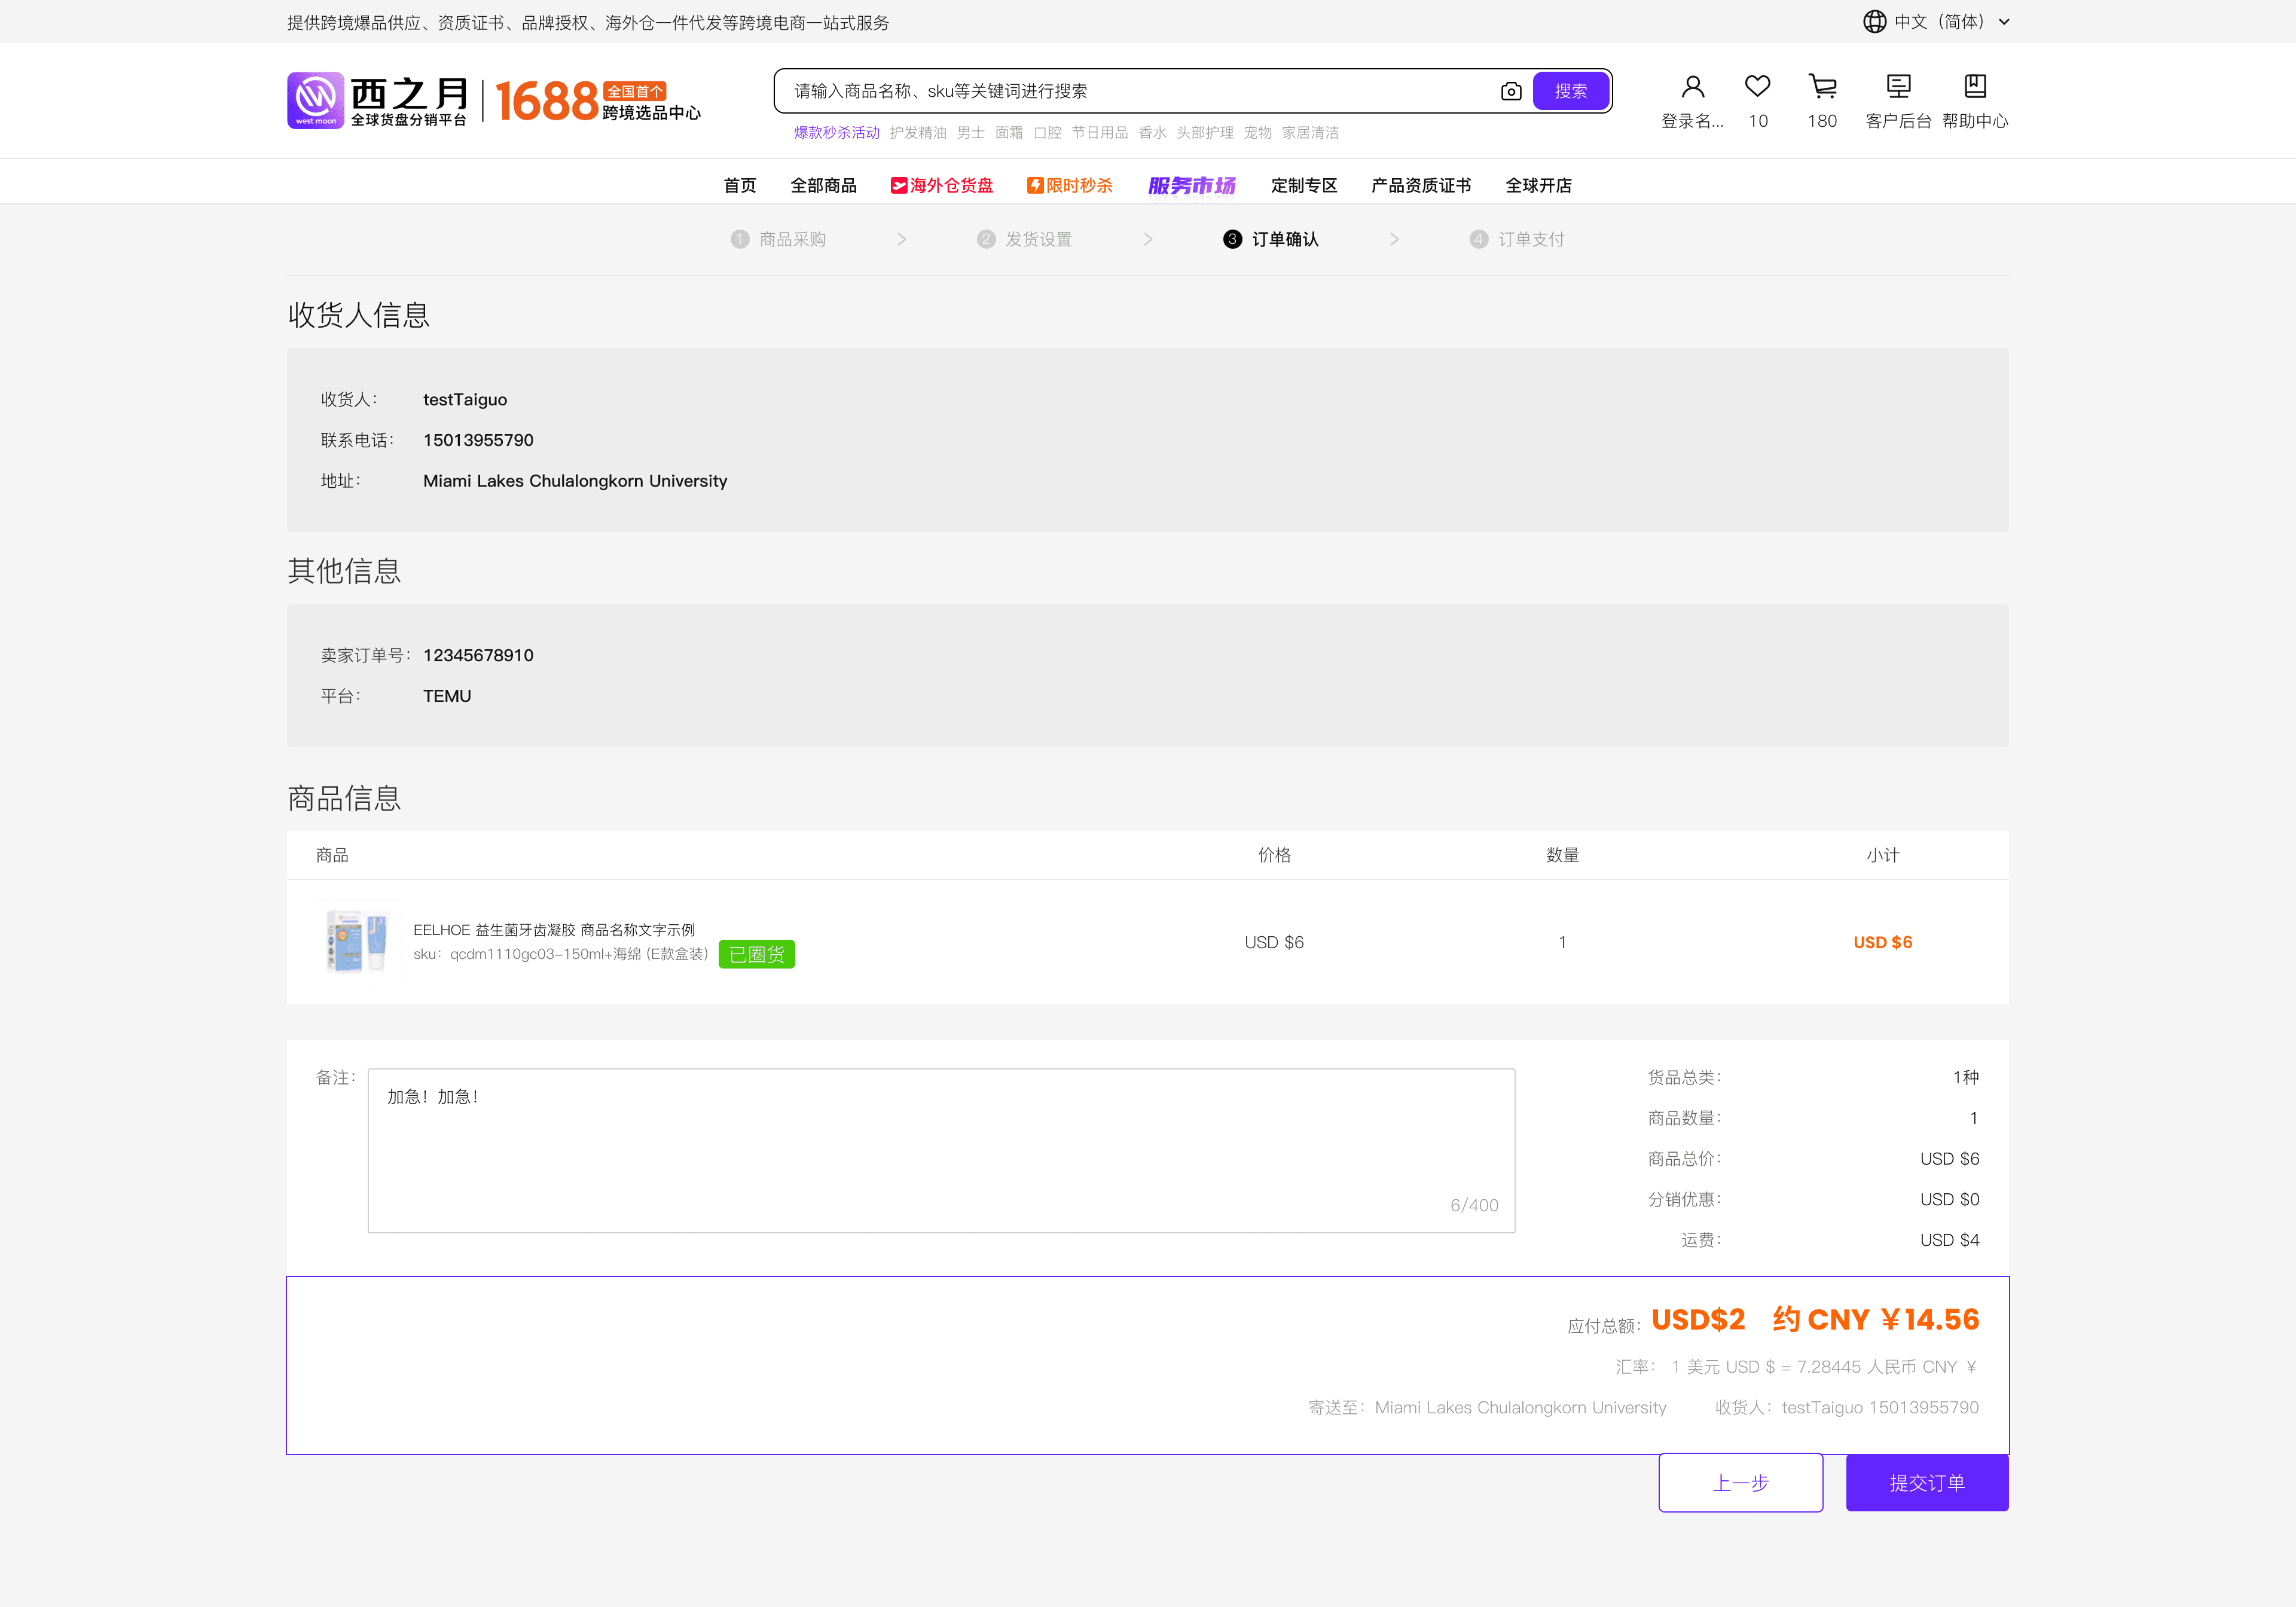
Task: Click 约 CNY ￥14.56 converted total
Action: pos(1875,1319)
